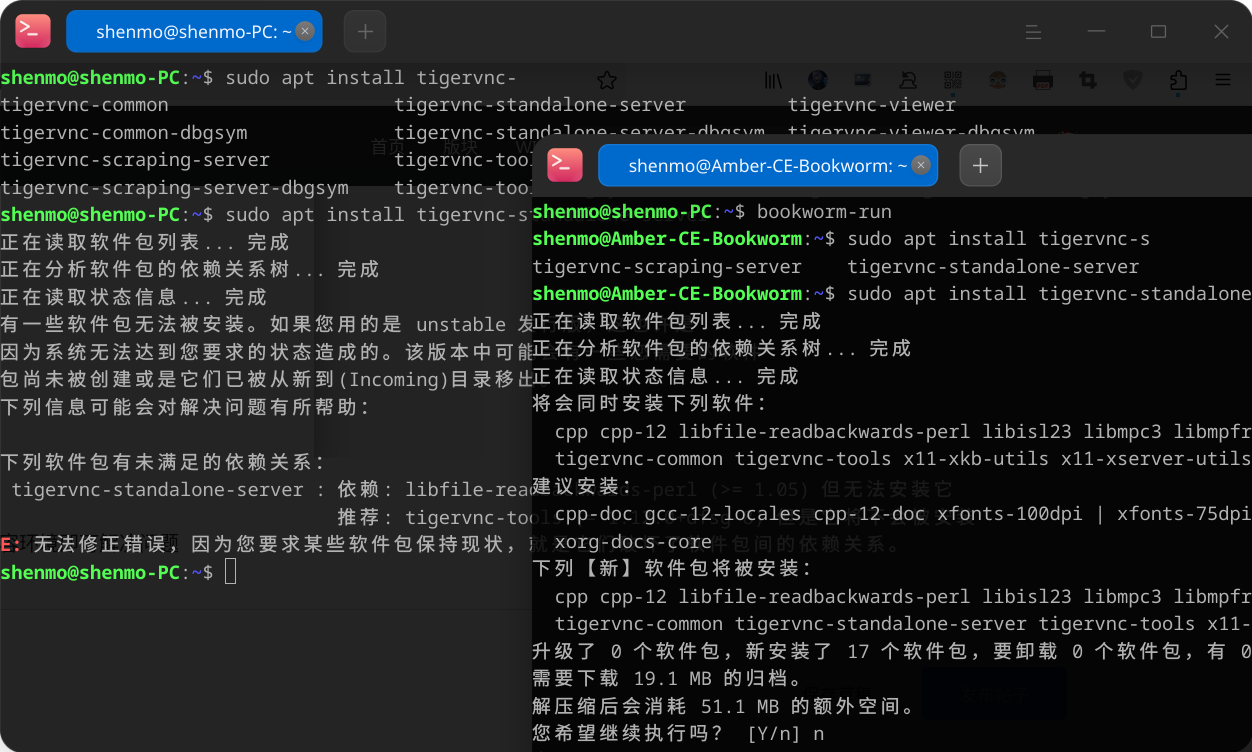Image resolution: width=1252 pixels, height=752 pixels.
Task: Click the cursor at the shenmo-PC prompt
Action: pos(231,572)
